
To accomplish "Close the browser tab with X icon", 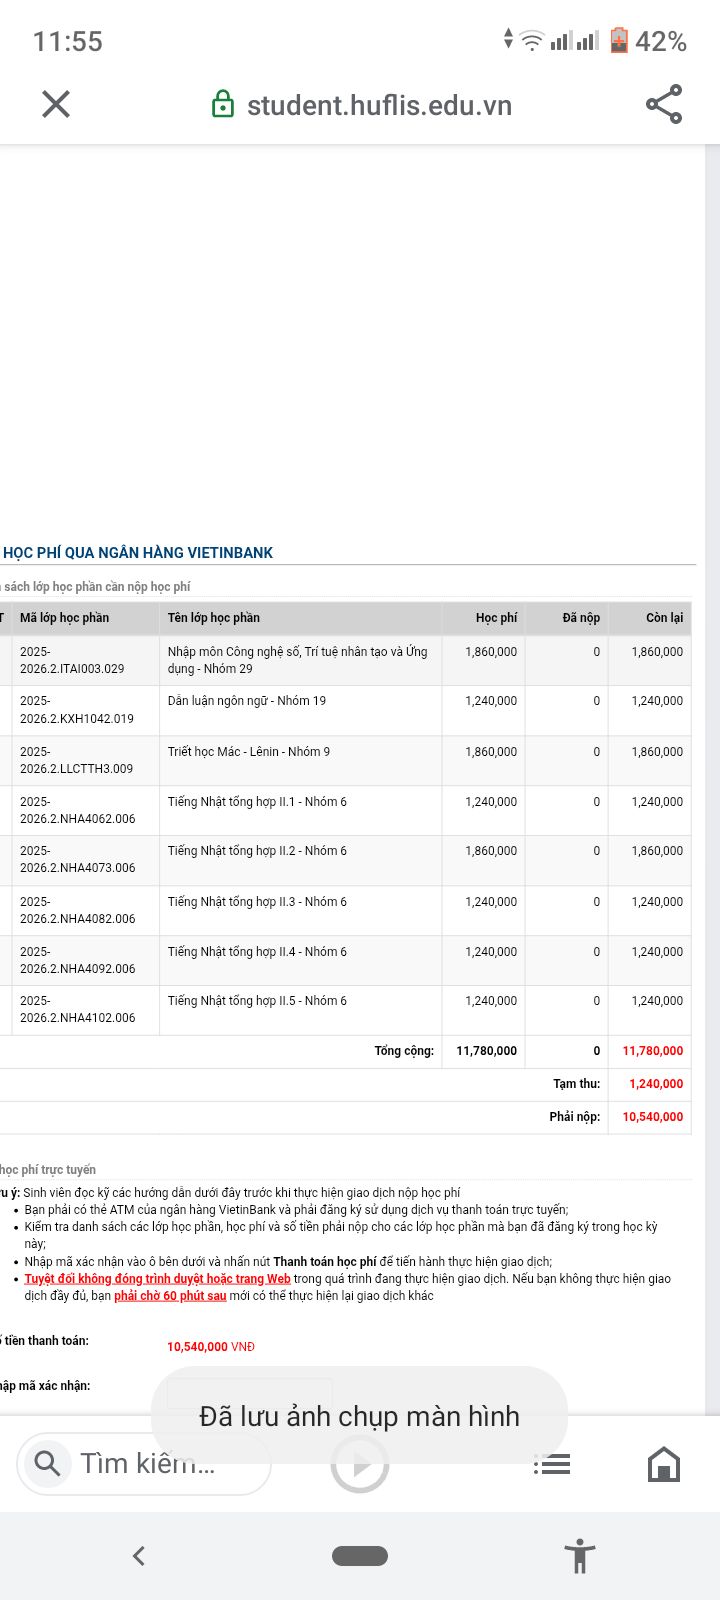I will coord(56,104).
